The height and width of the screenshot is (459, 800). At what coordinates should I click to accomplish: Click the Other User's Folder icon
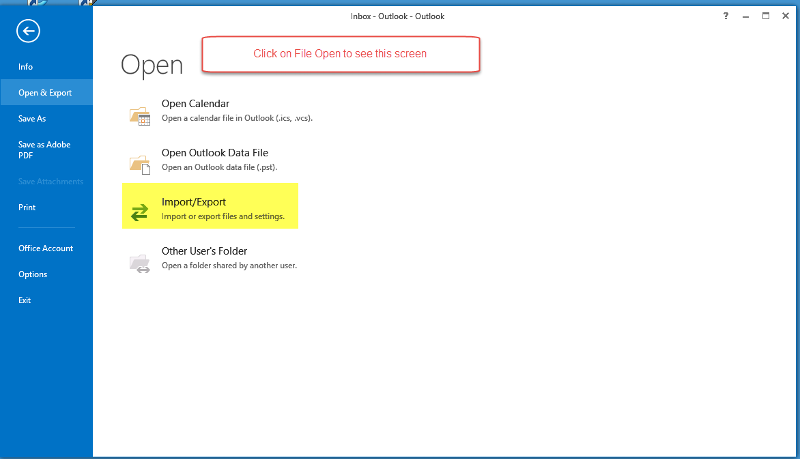[x=140, y=264]
